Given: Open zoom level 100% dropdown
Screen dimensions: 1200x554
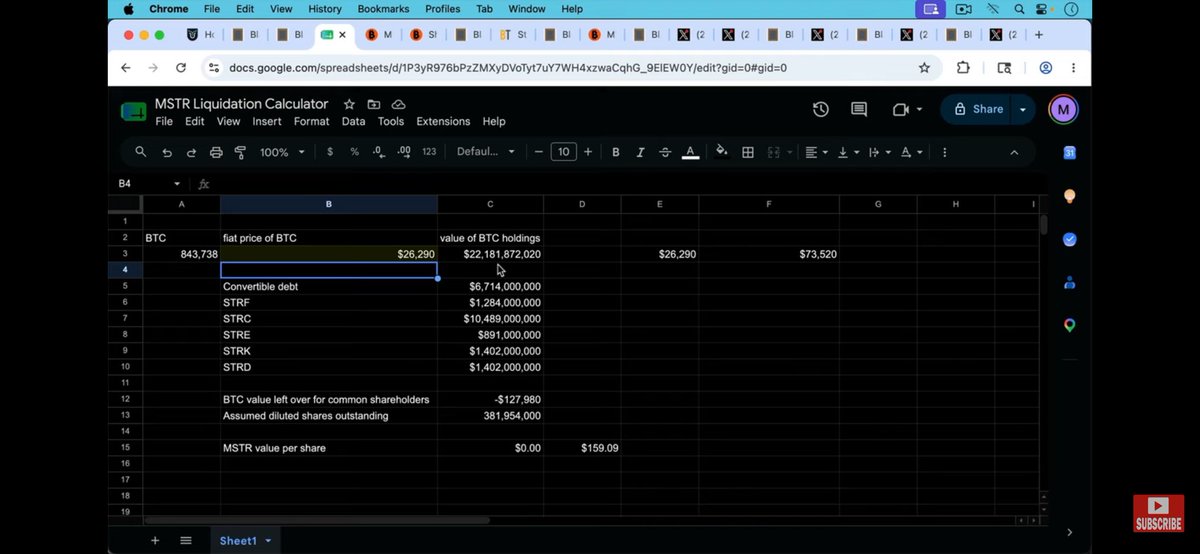Looking at the screenshot, I should click(282, 152).
